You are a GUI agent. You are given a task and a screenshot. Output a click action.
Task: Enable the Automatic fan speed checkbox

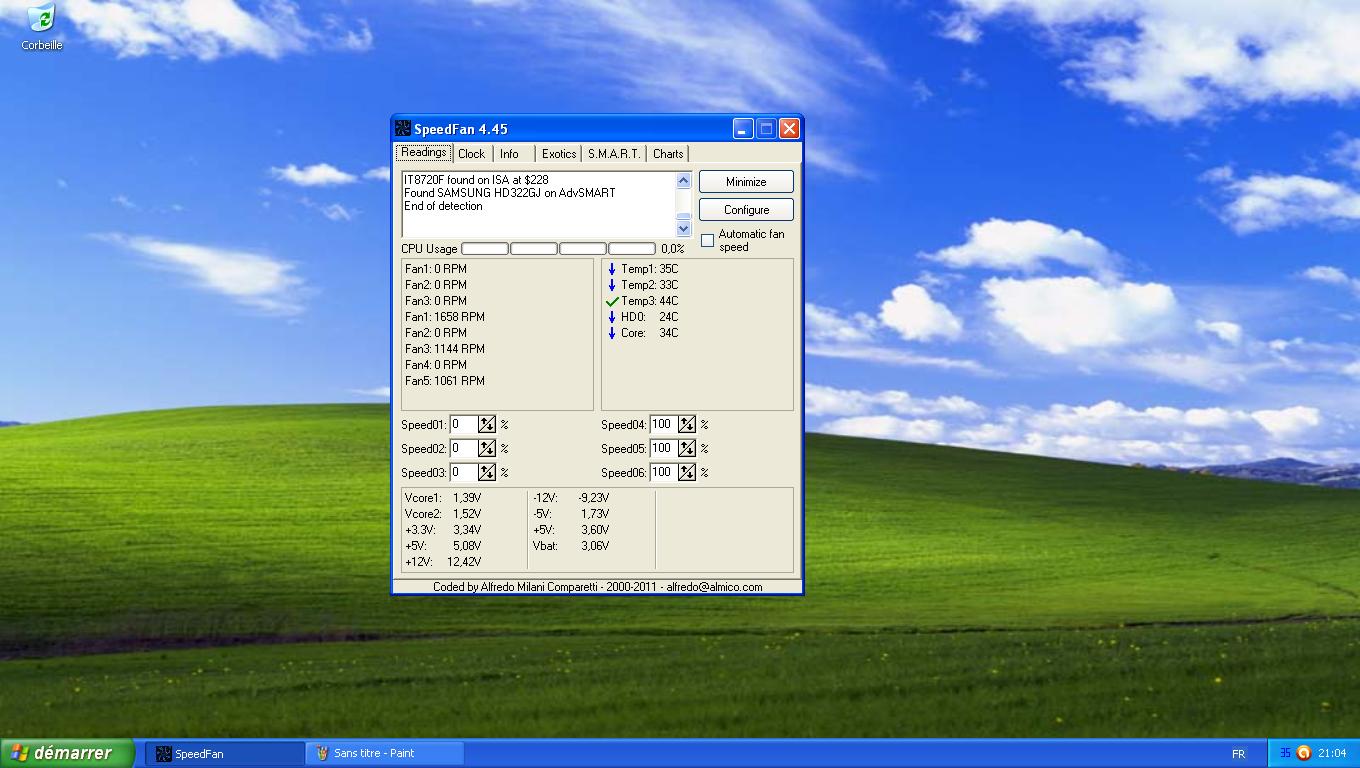pos(708,241)
